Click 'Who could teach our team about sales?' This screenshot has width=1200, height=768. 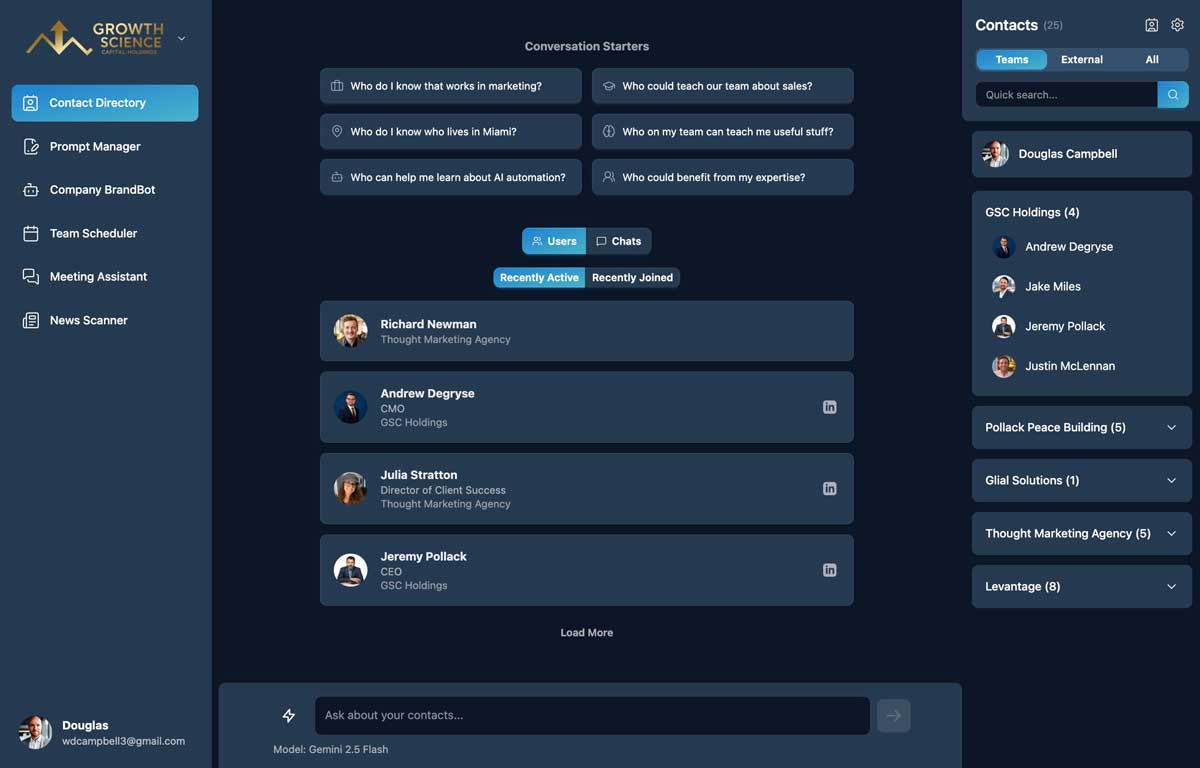723,86
